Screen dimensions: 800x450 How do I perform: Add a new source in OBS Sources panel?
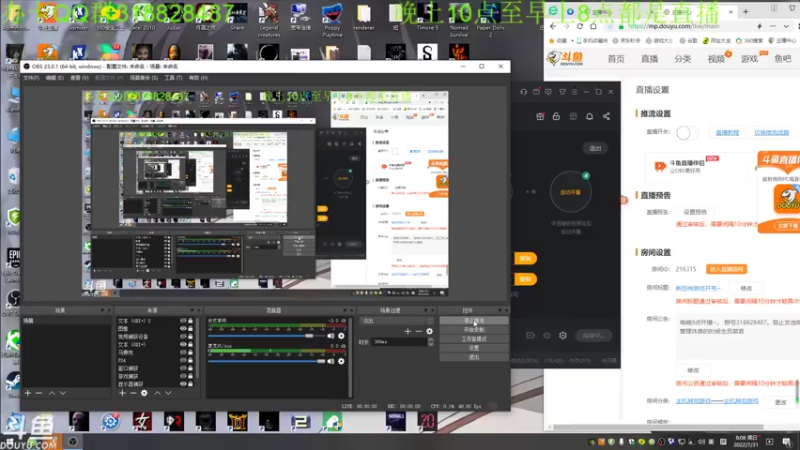[x=122, y=393]
